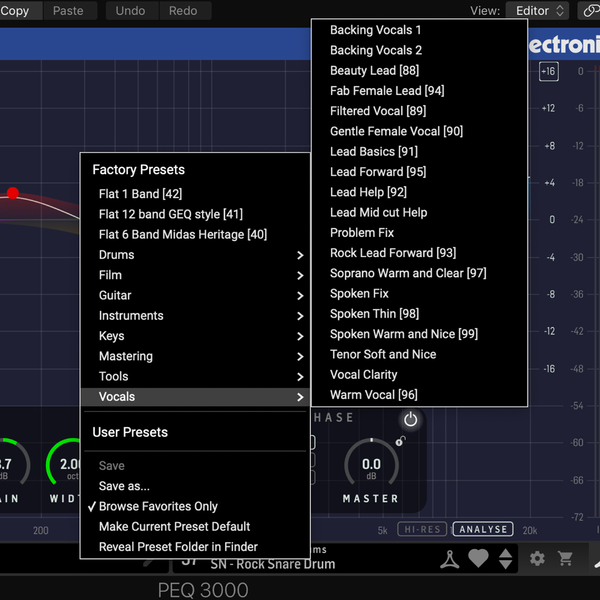Click the heart favorite icon in preset bar
The width and height of the screenshot is (600, 600).
478,558
